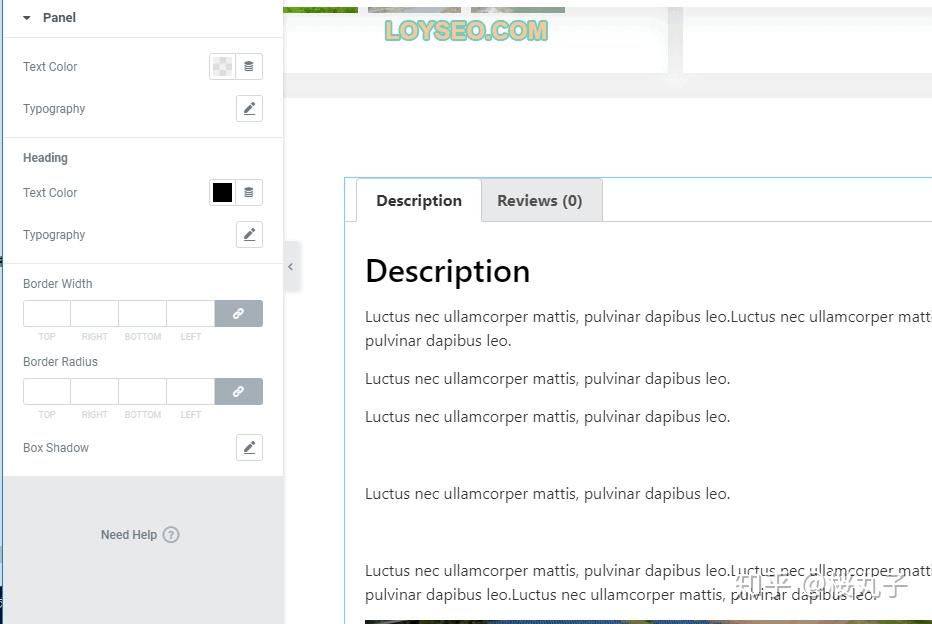The width and height of the screenshot is (932, 624).
Task: Collapse the editor side panel handle
Action: pyautogui.click(x=291, y=267)
